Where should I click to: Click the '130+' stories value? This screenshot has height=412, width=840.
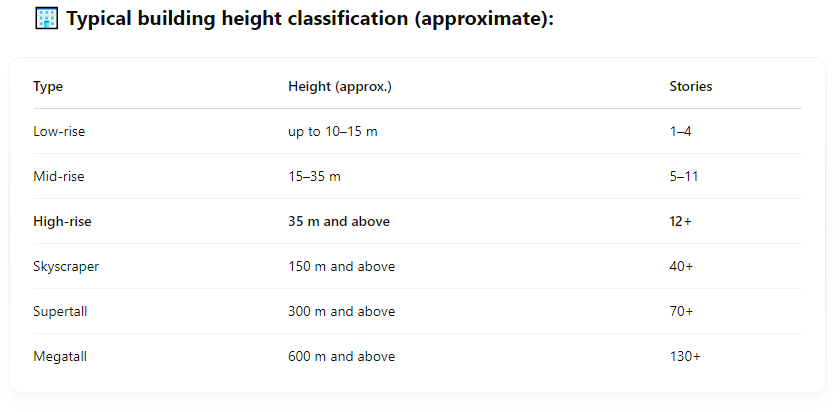pyautogui.click(x=685, y=356)
